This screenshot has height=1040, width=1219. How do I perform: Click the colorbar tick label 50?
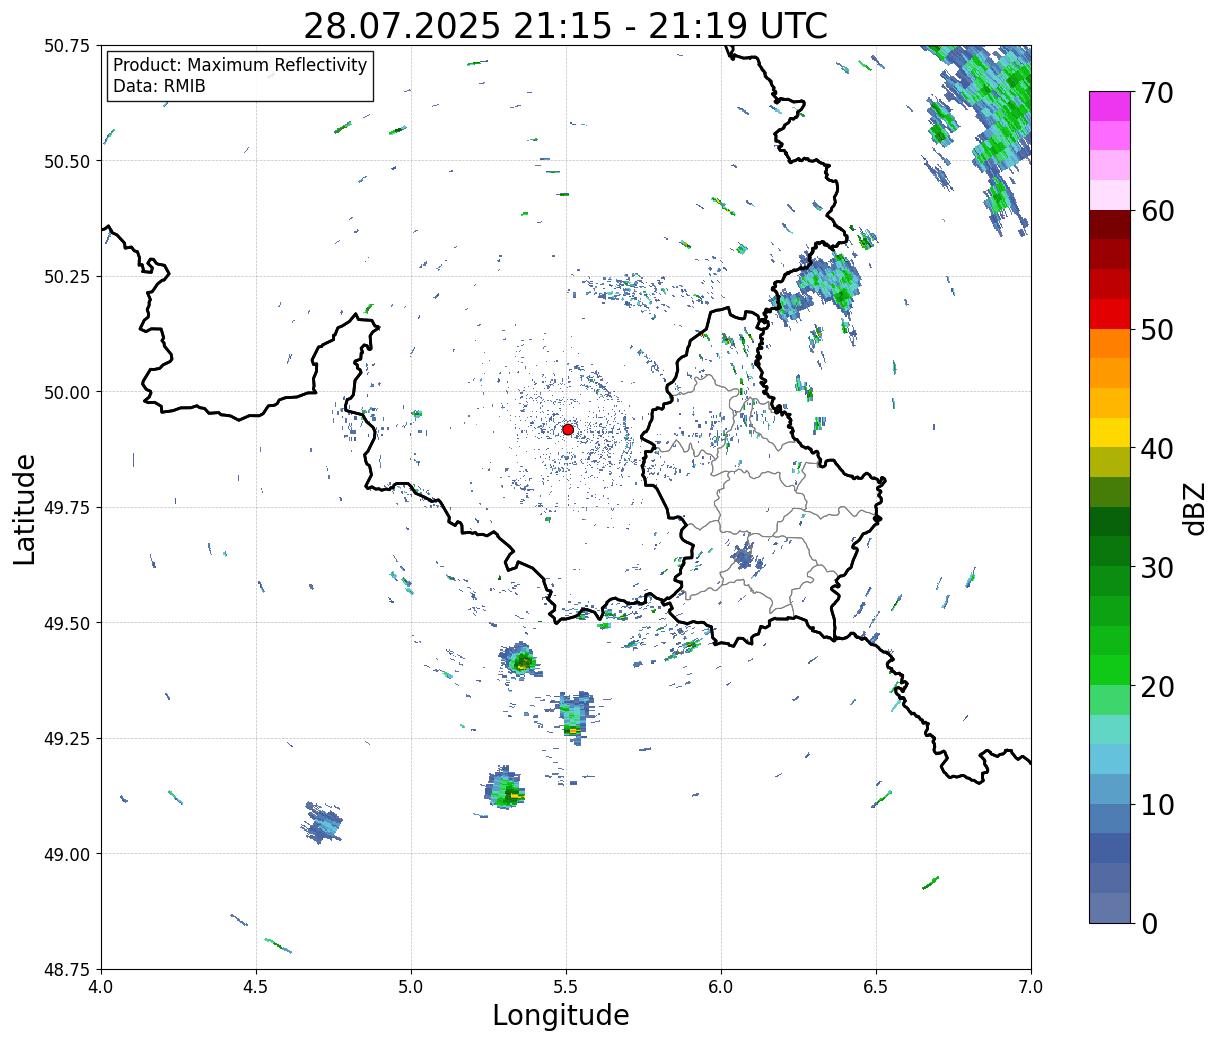pyautogui.click(x=1157, y=330)
